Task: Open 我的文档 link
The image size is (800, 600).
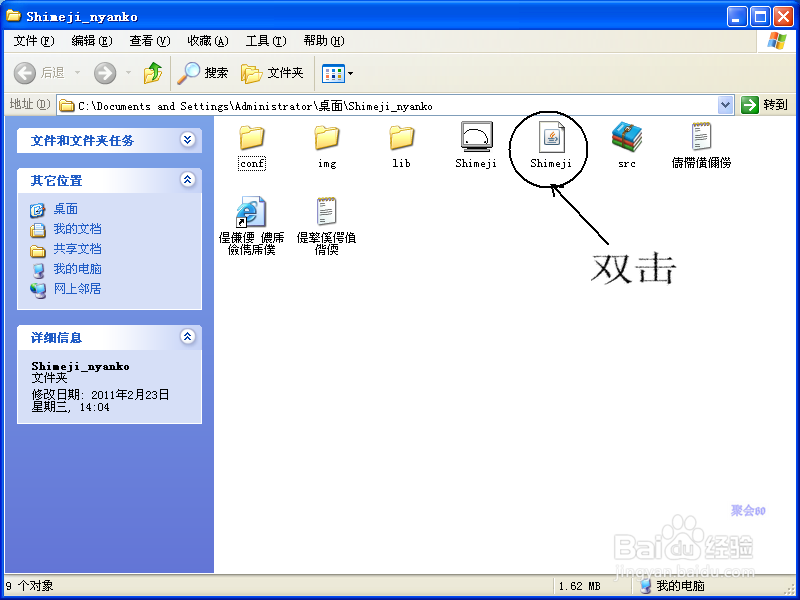Action: (78, 229)
